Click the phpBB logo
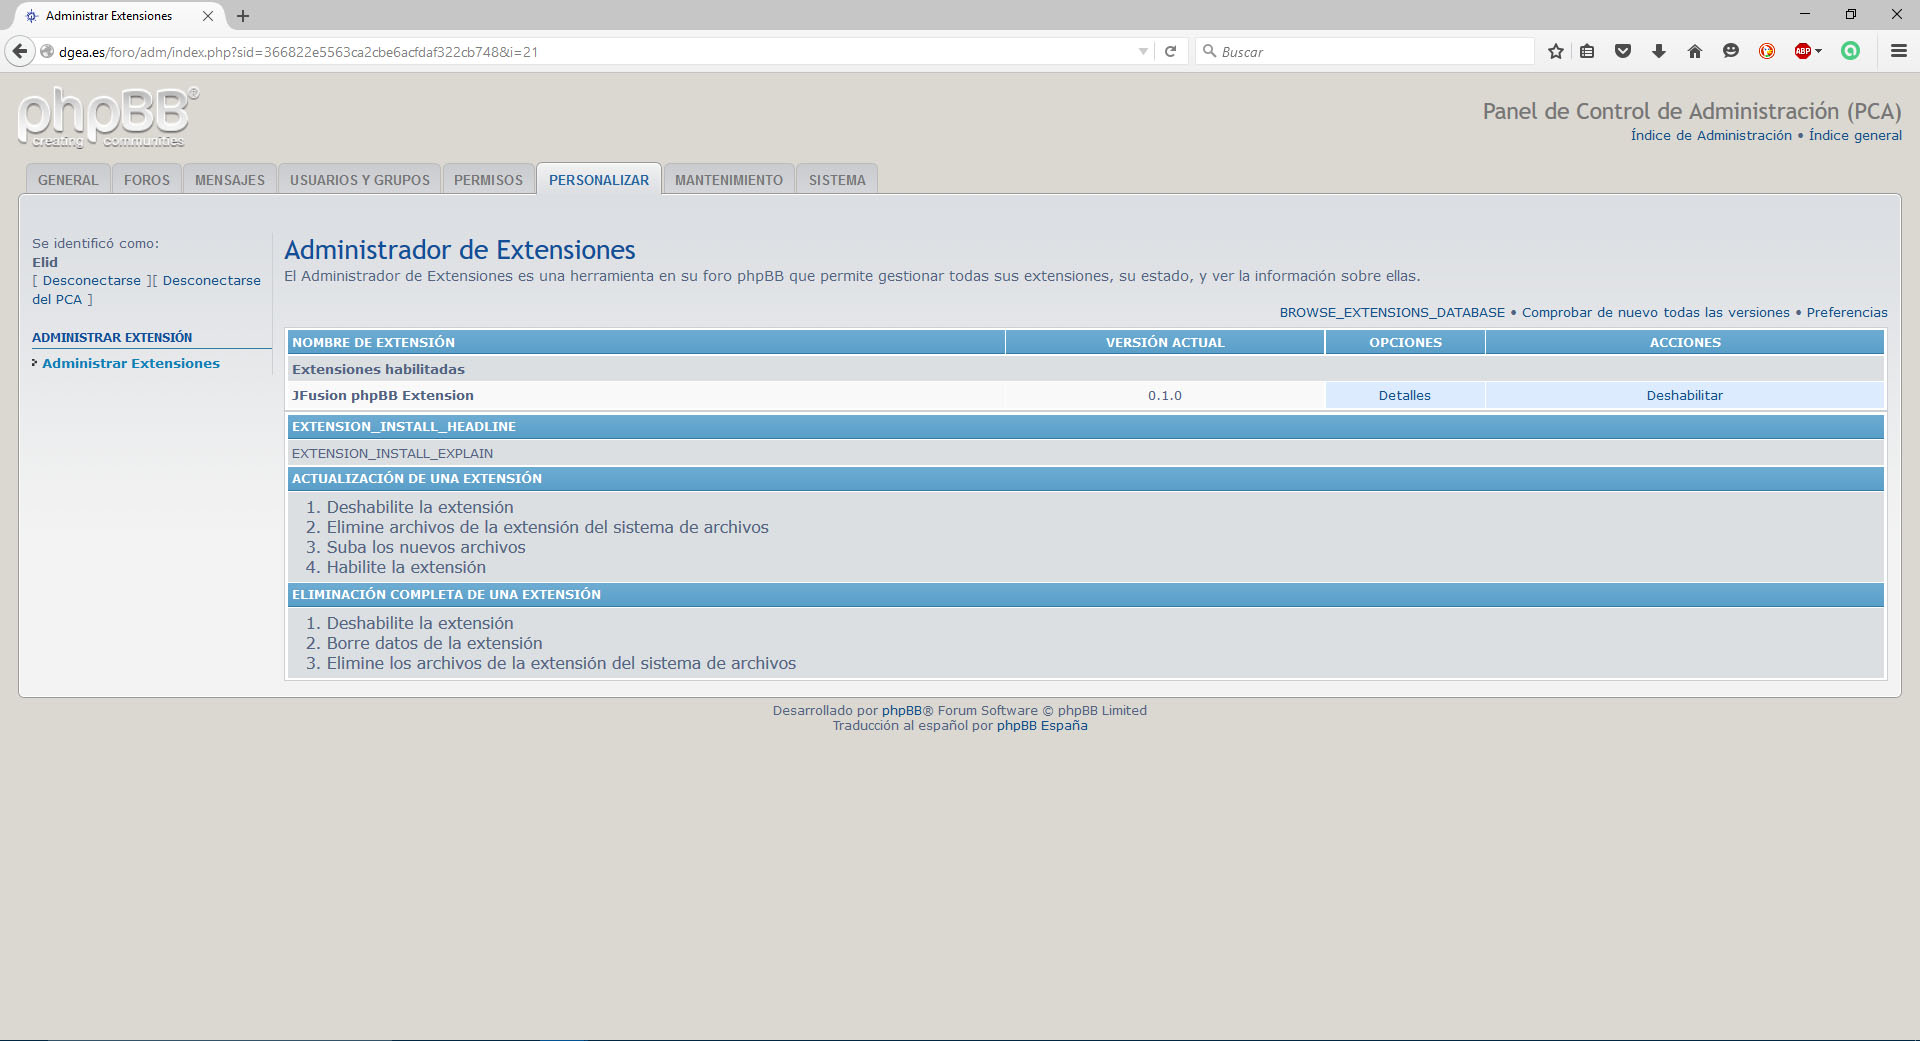The height and width of the screenshot is (1041, 1920). click(107, 117)
